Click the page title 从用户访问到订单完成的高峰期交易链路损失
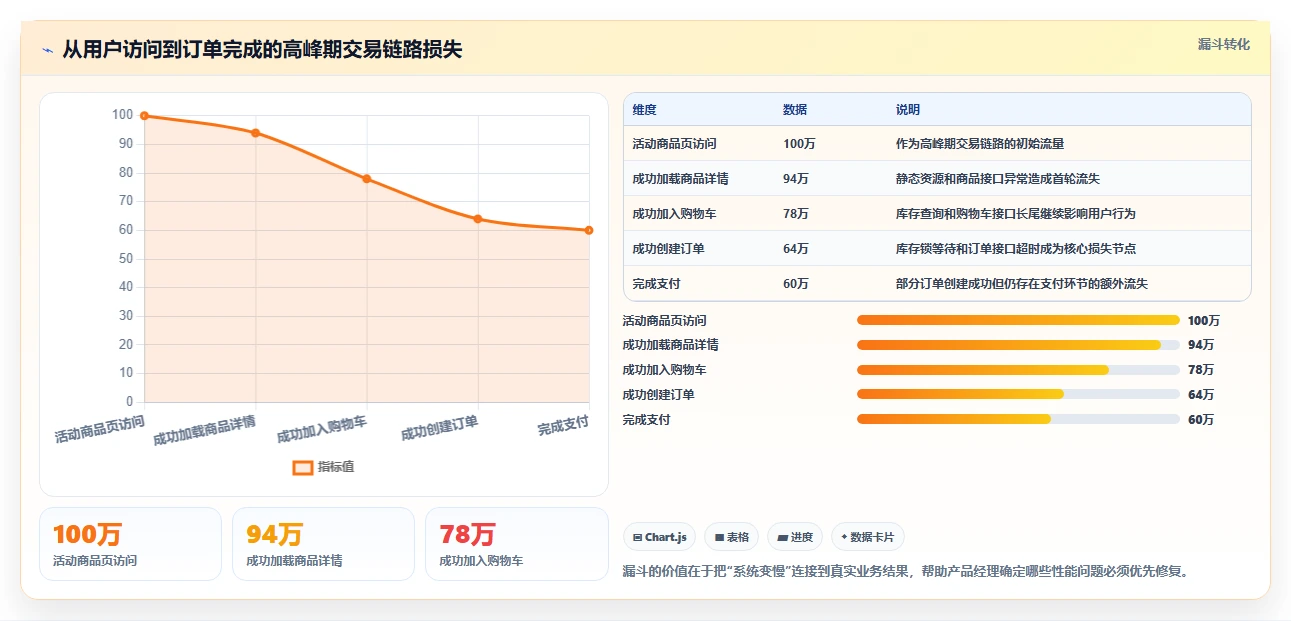The width and height of the screenshot is (1291, 621). click(262, 50)
